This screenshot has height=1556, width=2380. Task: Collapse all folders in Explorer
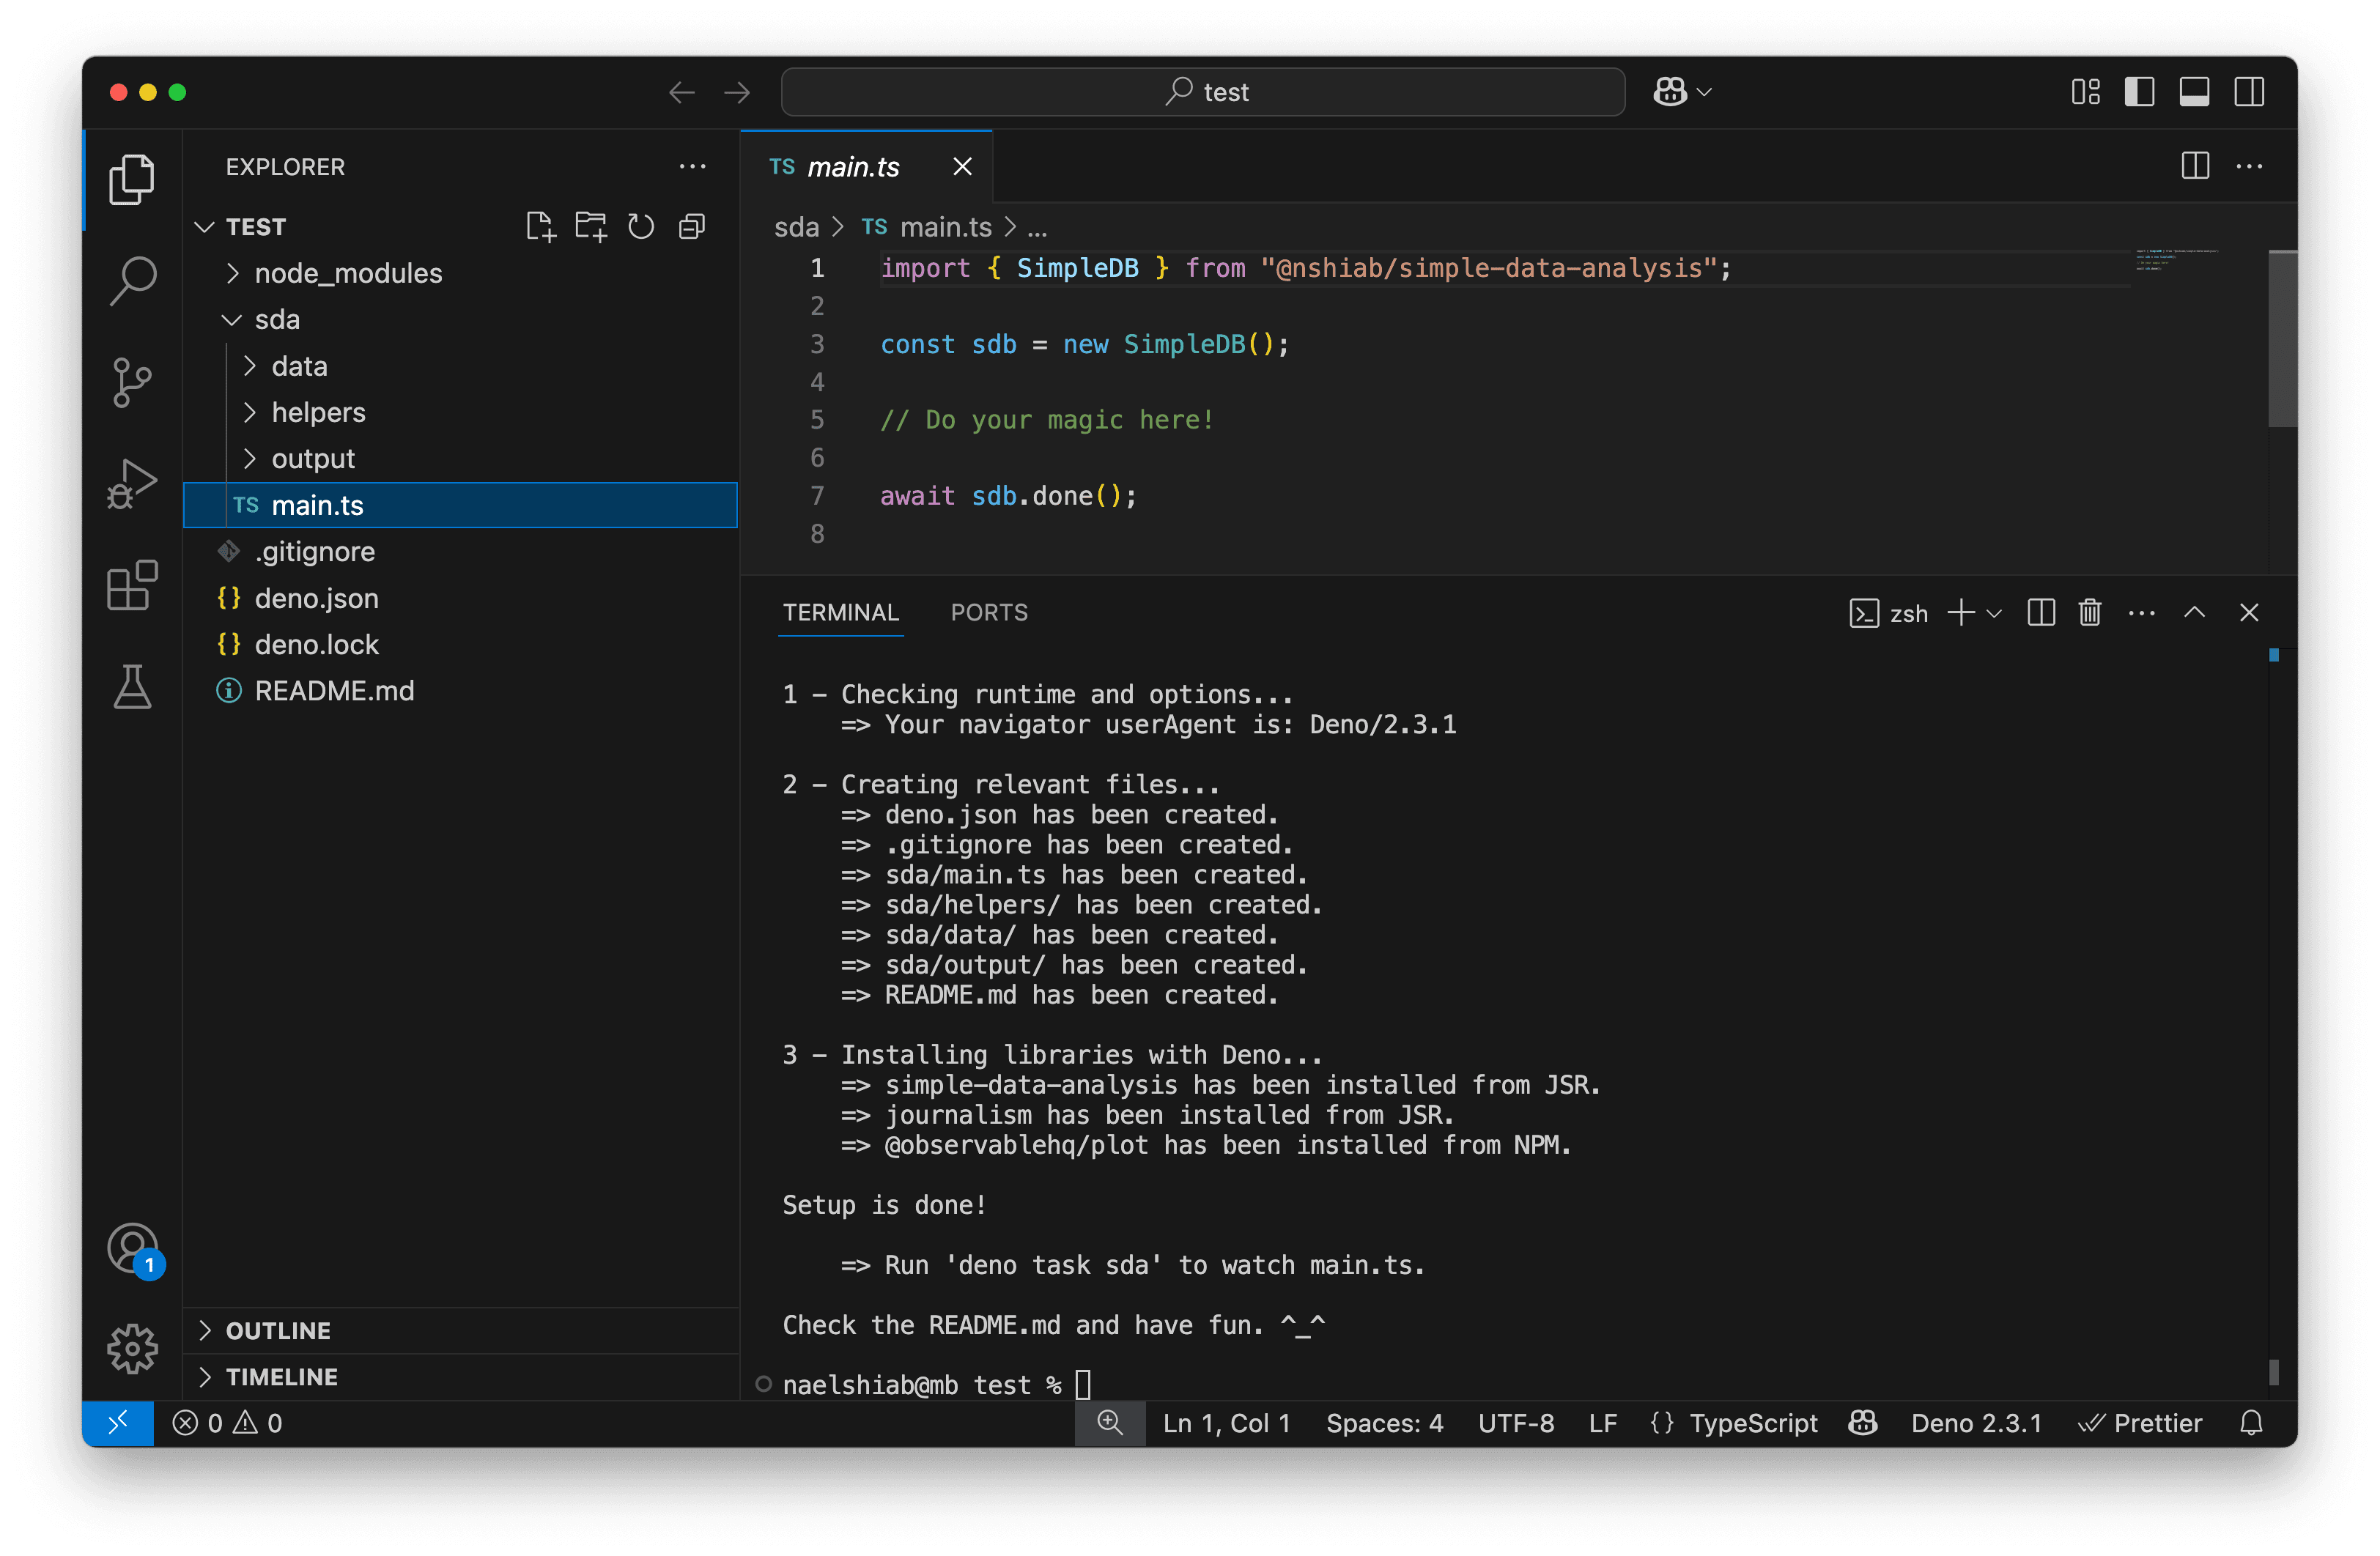click(692, 227)
